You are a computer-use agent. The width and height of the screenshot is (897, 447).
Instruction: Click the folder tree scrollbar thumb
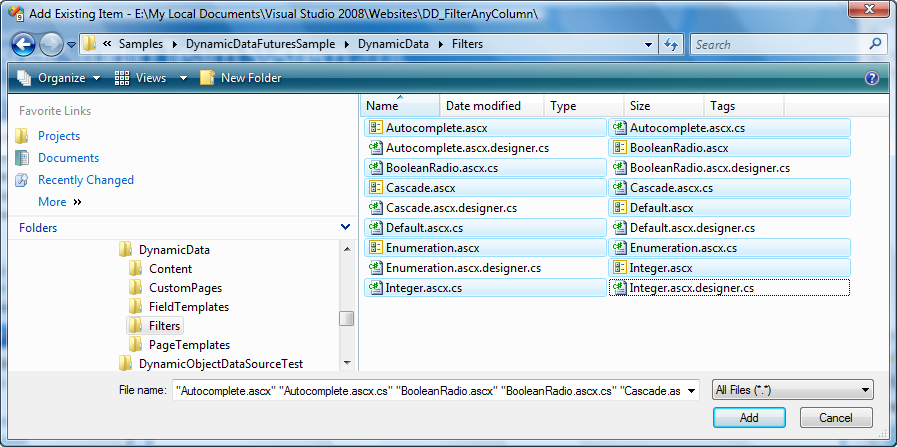[346, 319]
